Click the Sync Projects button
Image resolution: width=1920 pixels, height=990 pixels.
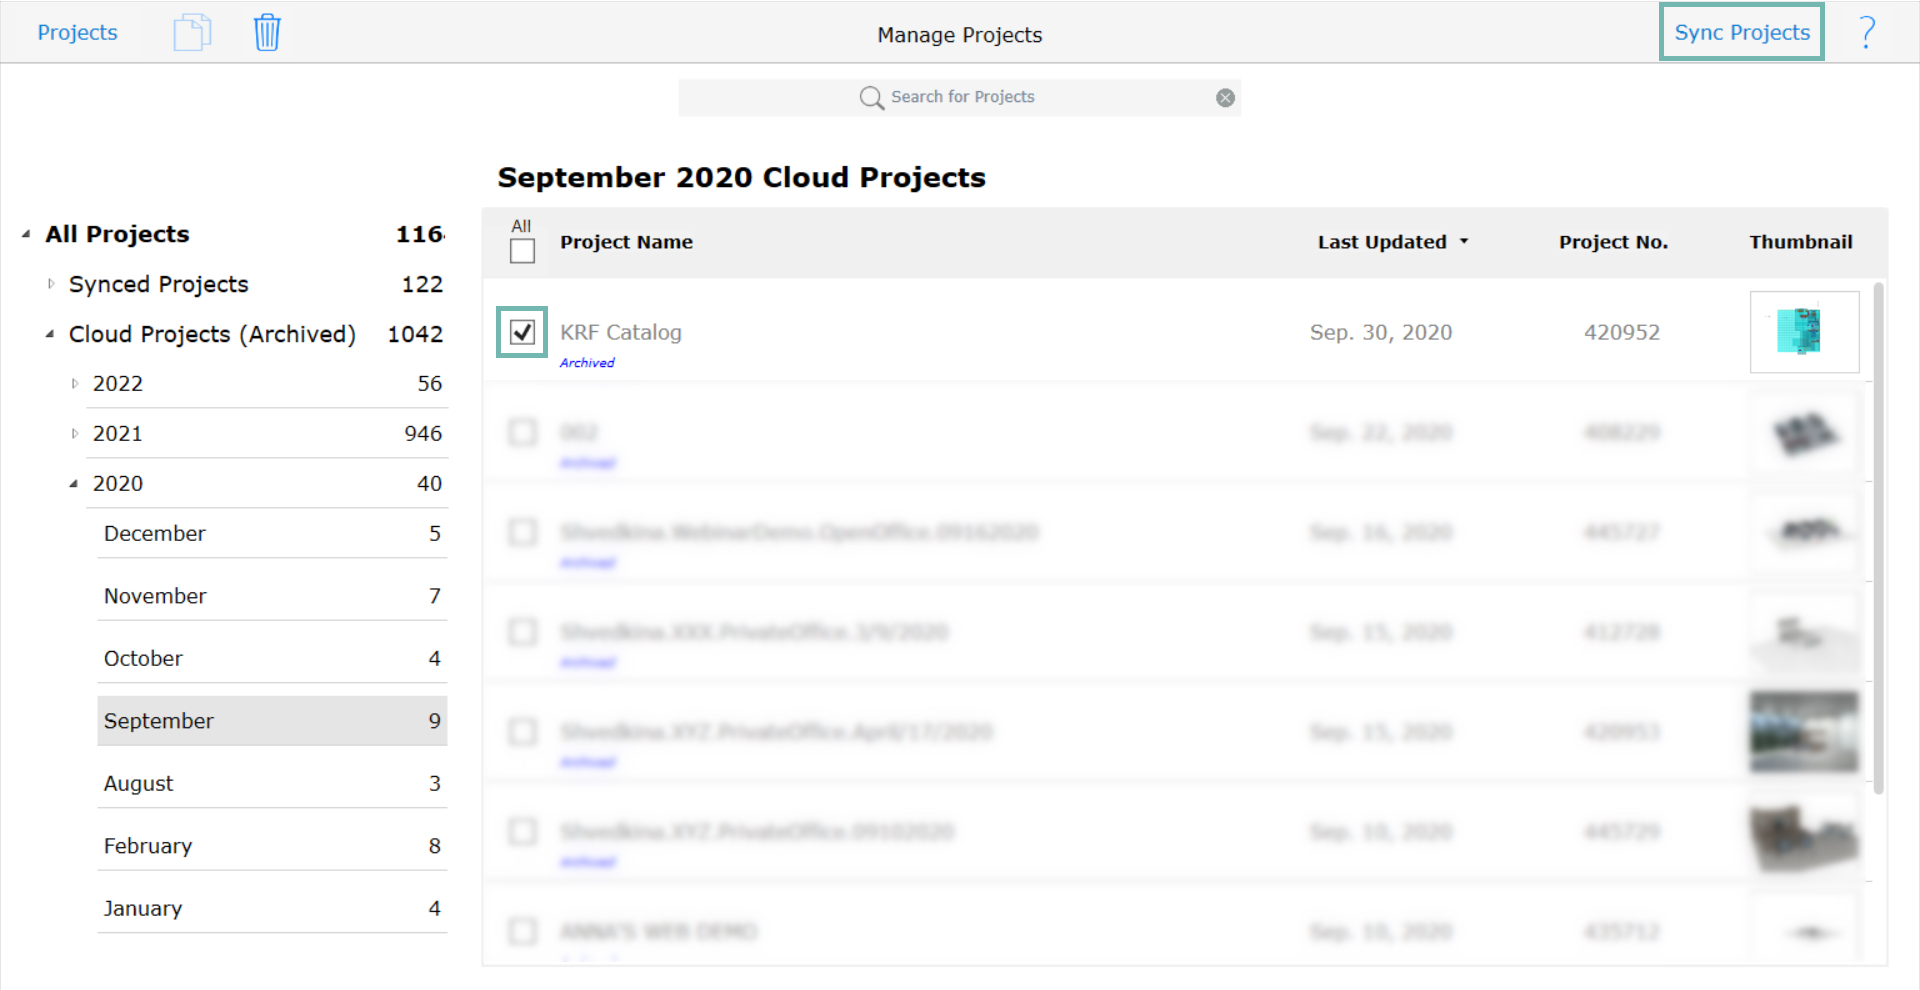point(1742,32)
